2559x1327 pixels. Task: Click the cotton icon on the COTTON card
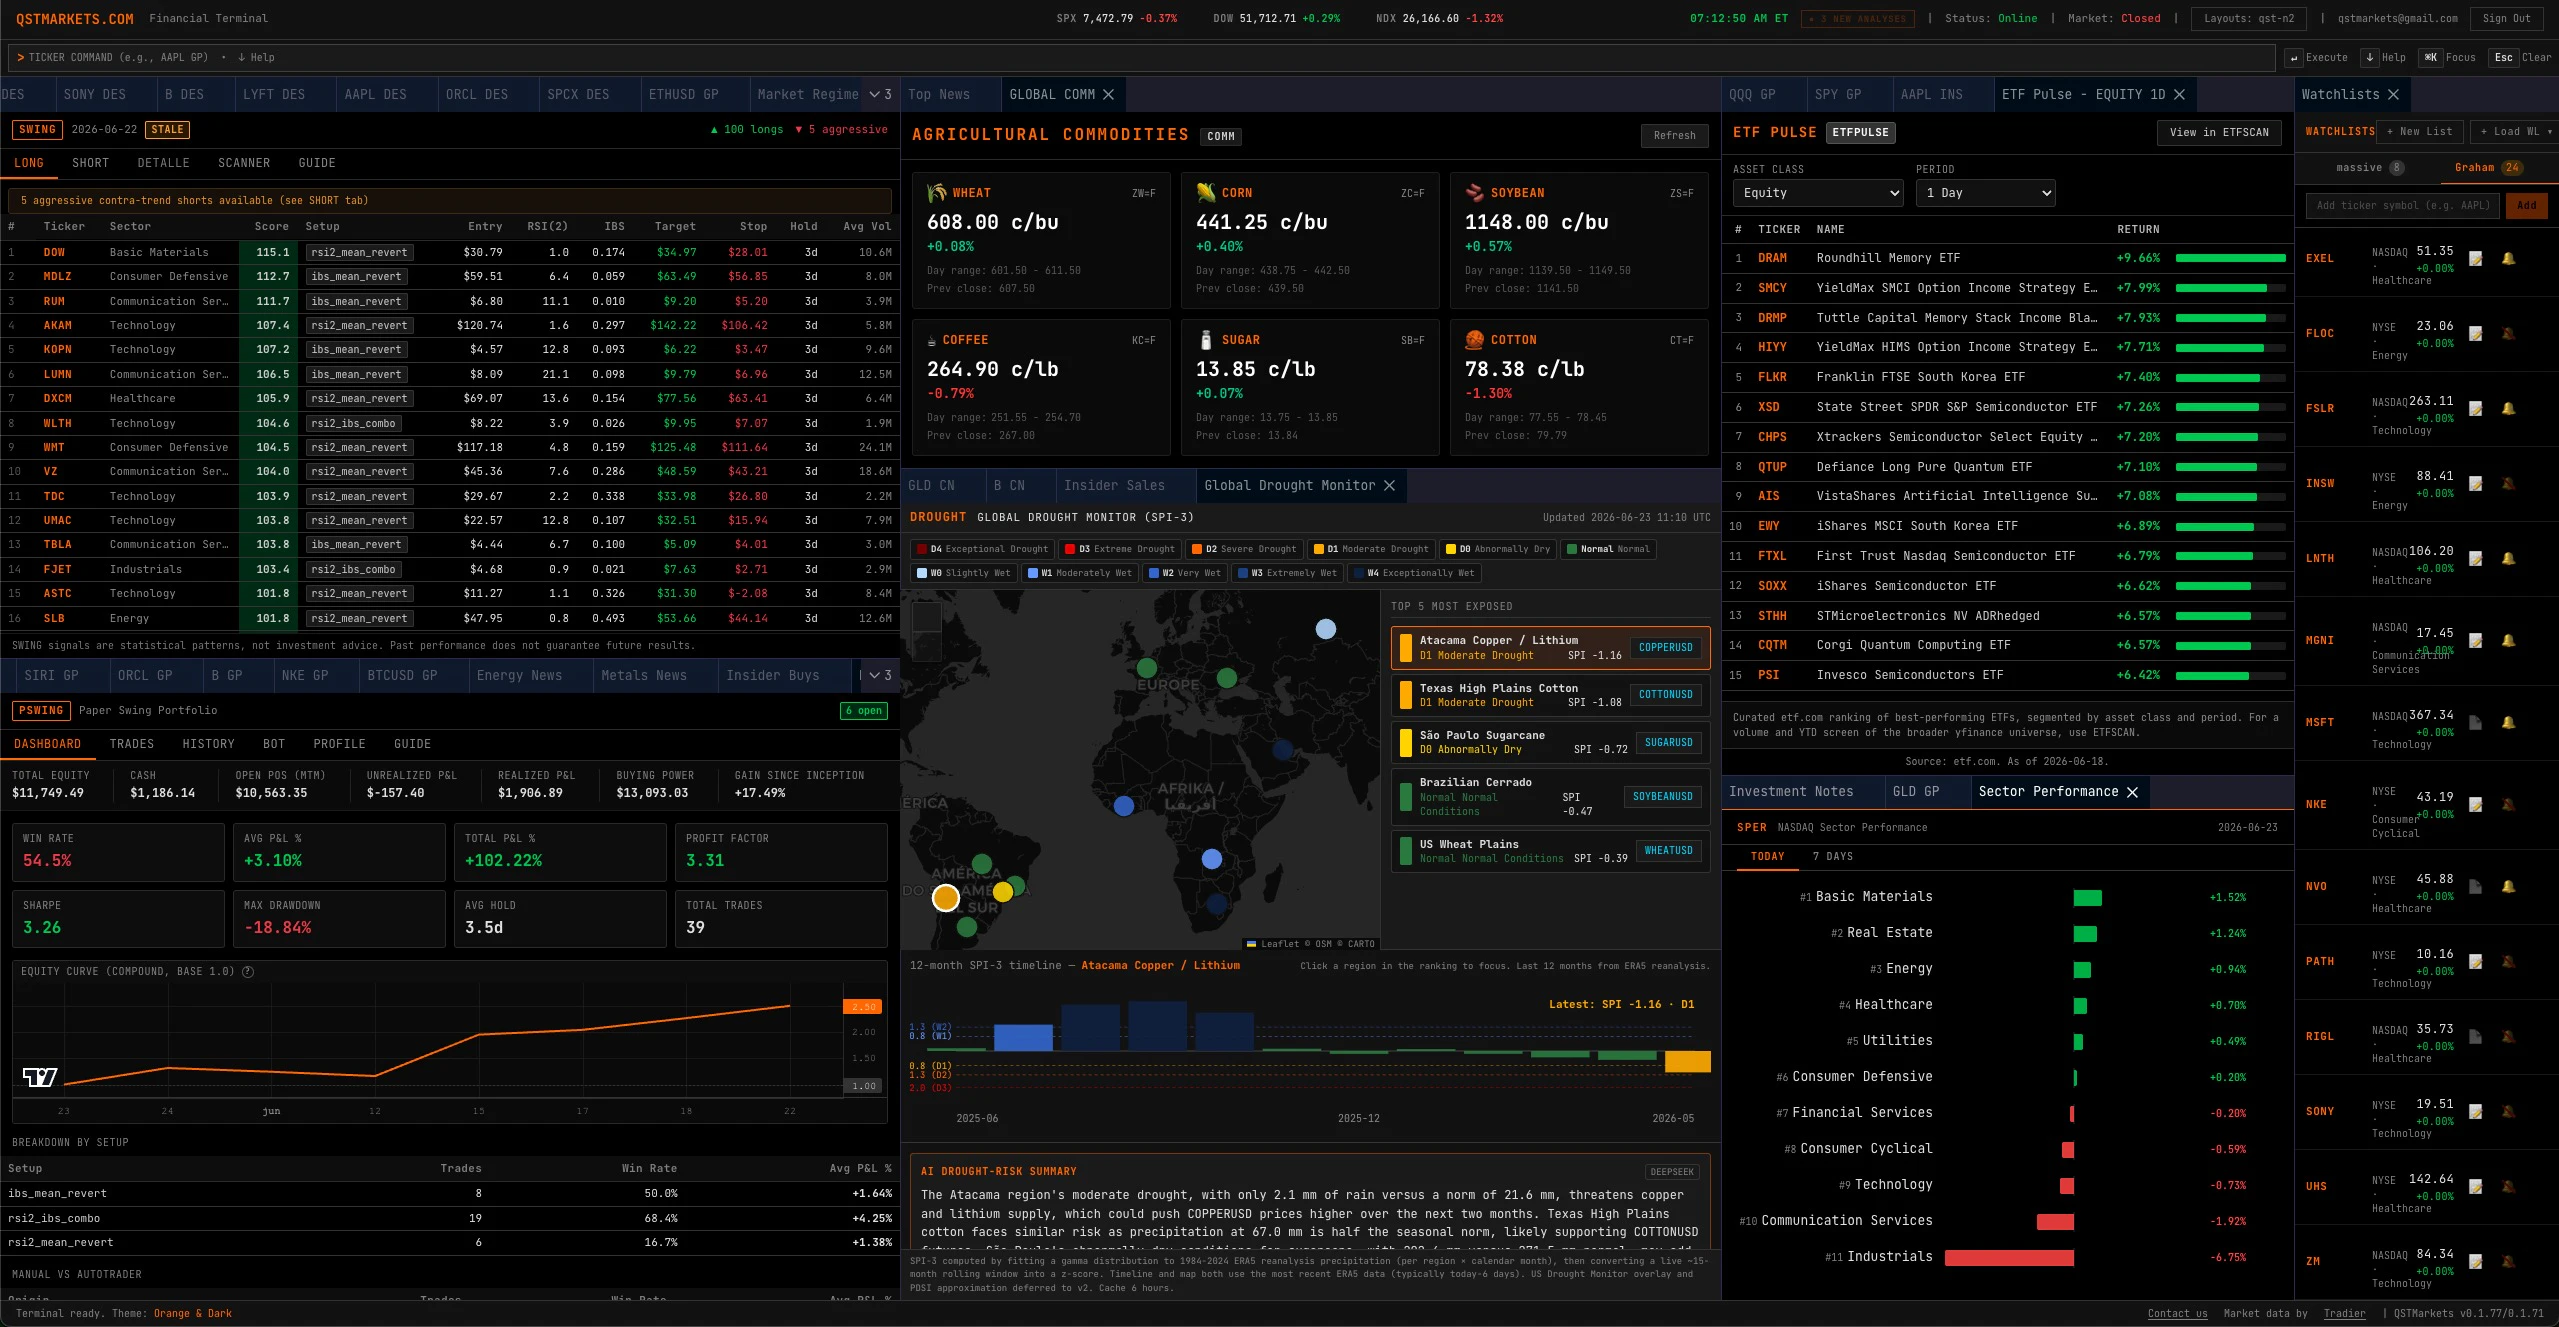(1475, 340)
